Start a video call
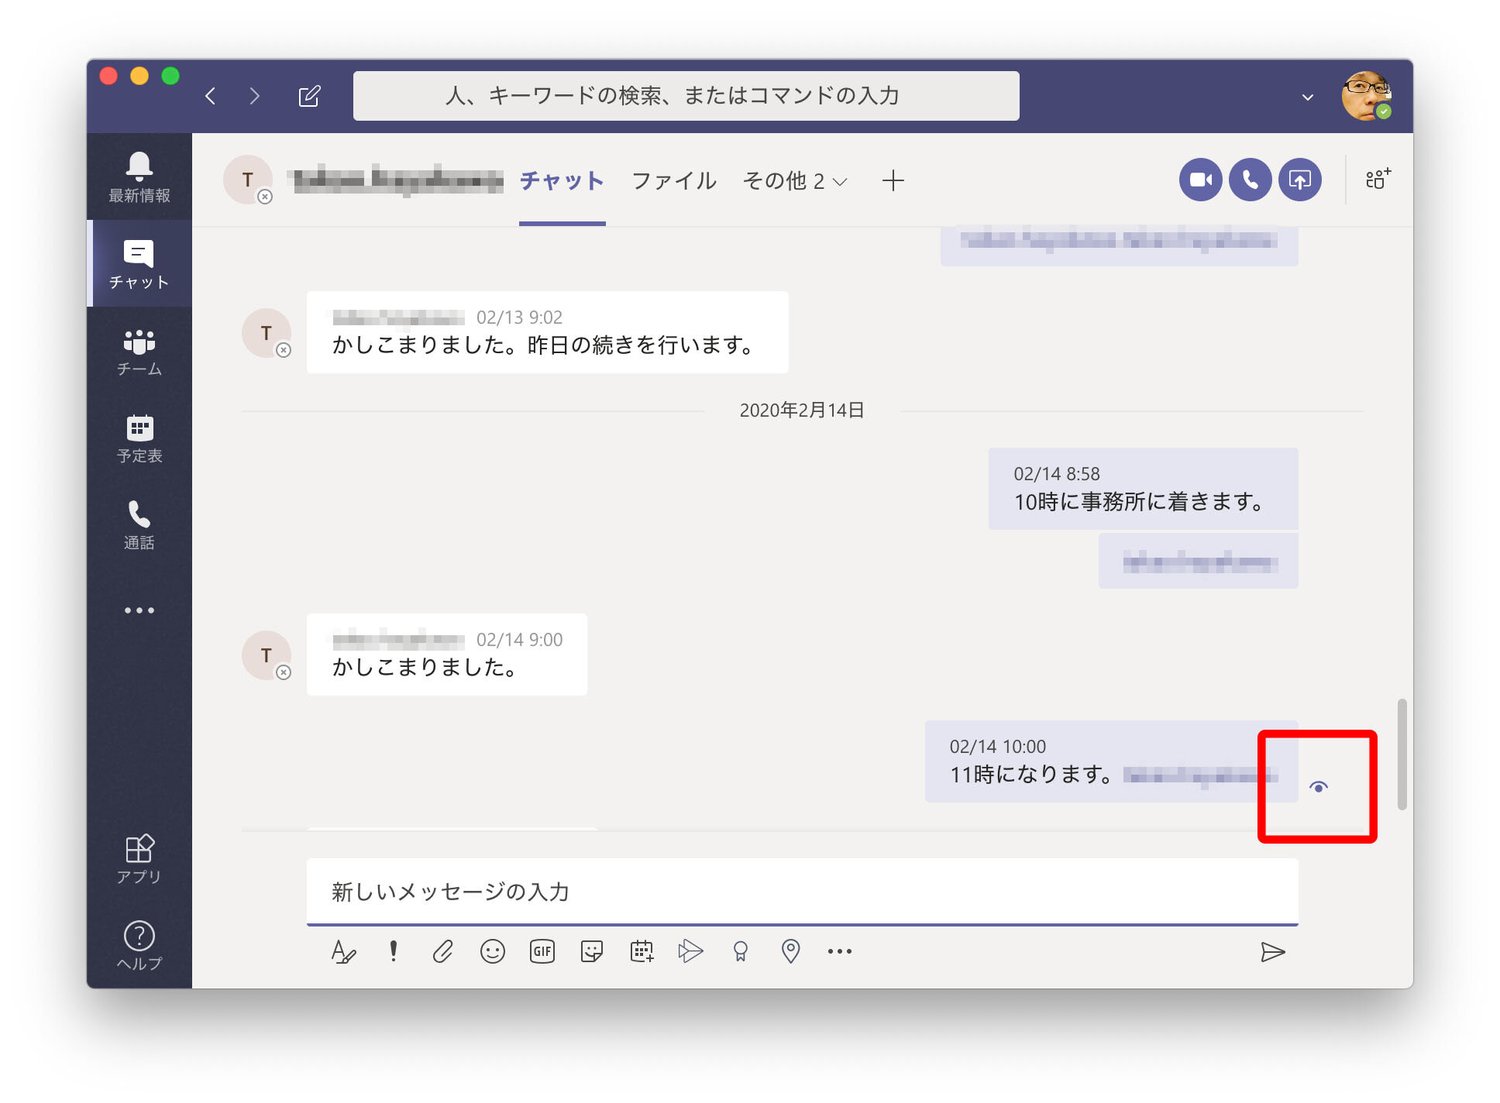The image size is (1500, 1103). click(1200, 180)
